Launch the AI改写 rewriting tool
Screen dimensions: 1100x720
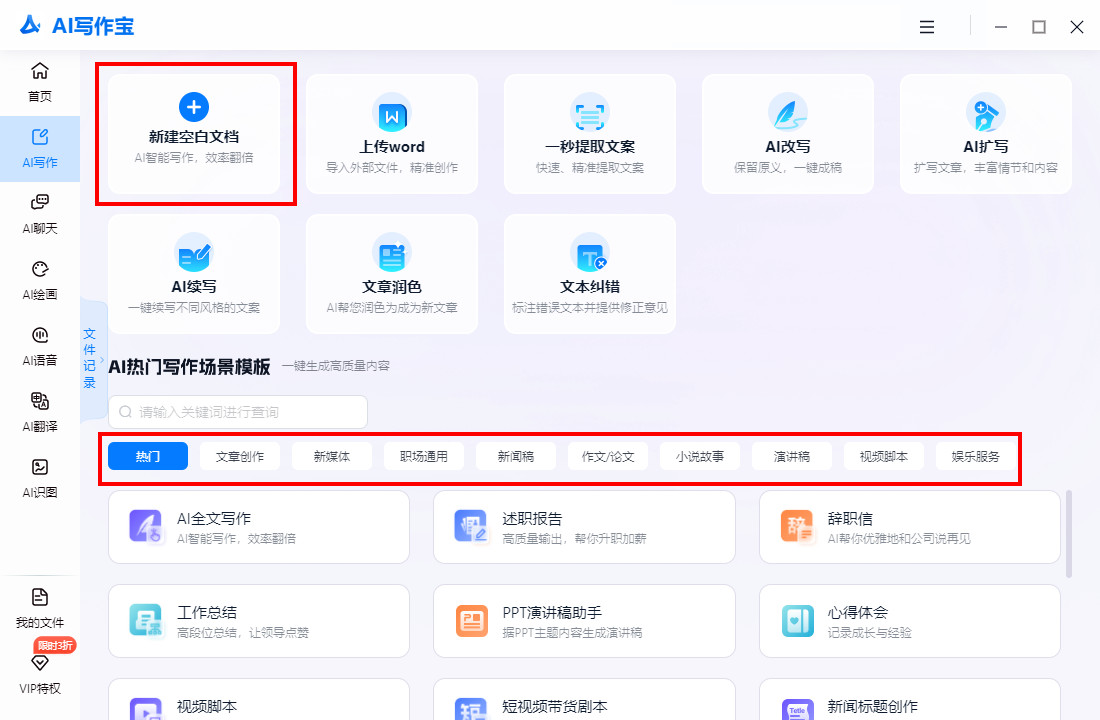click(x=787, y=134)
